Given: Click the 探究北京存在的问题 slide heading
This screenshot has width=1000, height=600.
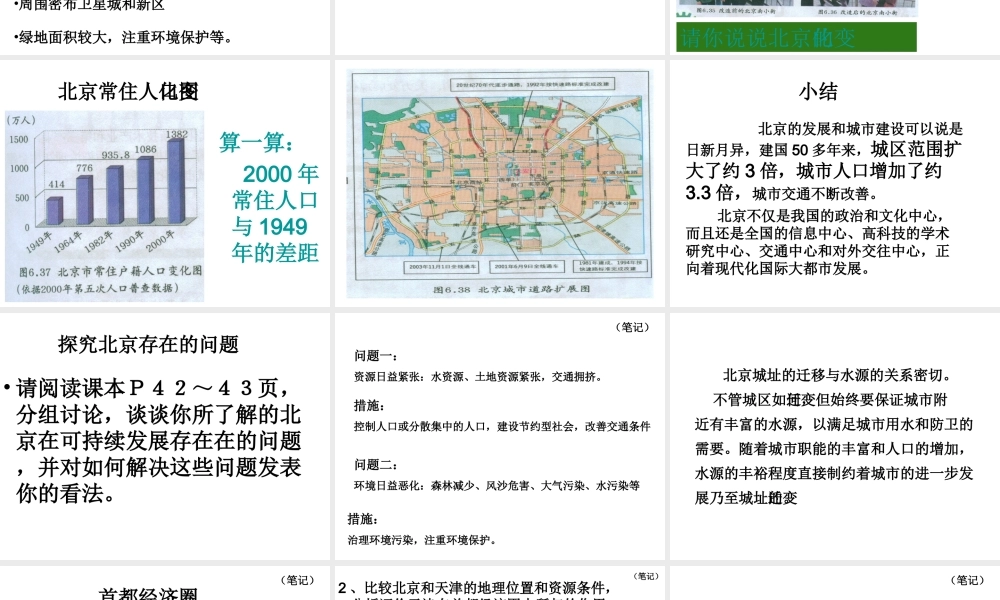Looking at the screenshot, I should point(148,345).
